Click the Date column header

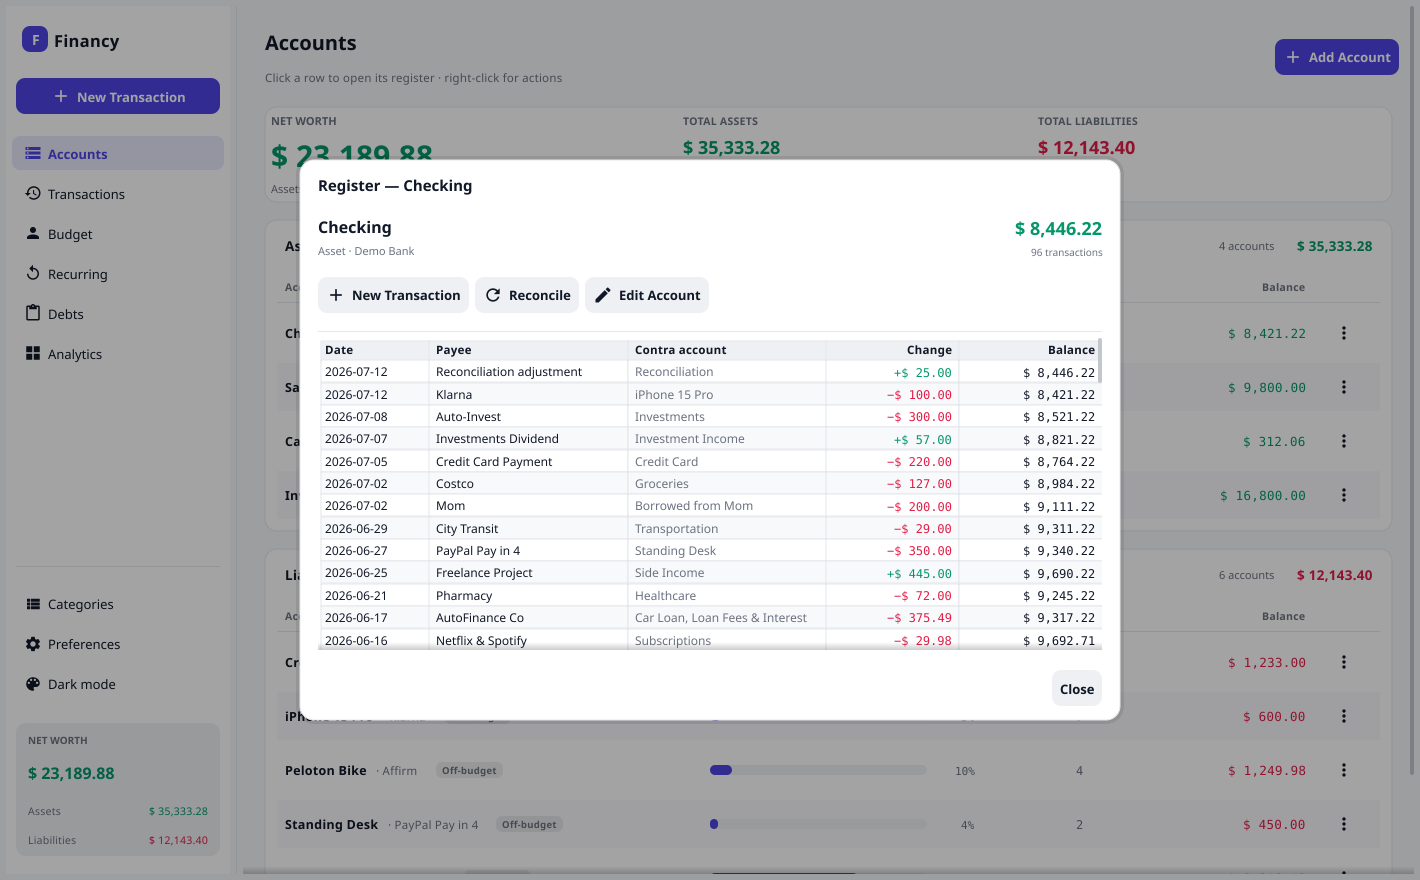(375, 350)
